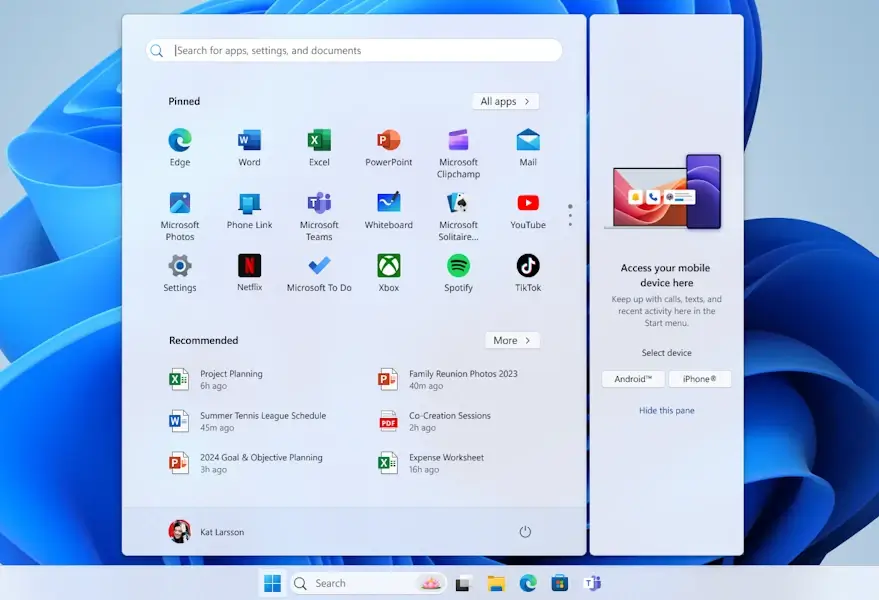
Task: Click the Hide this pane link
Action: click(667, 410)
